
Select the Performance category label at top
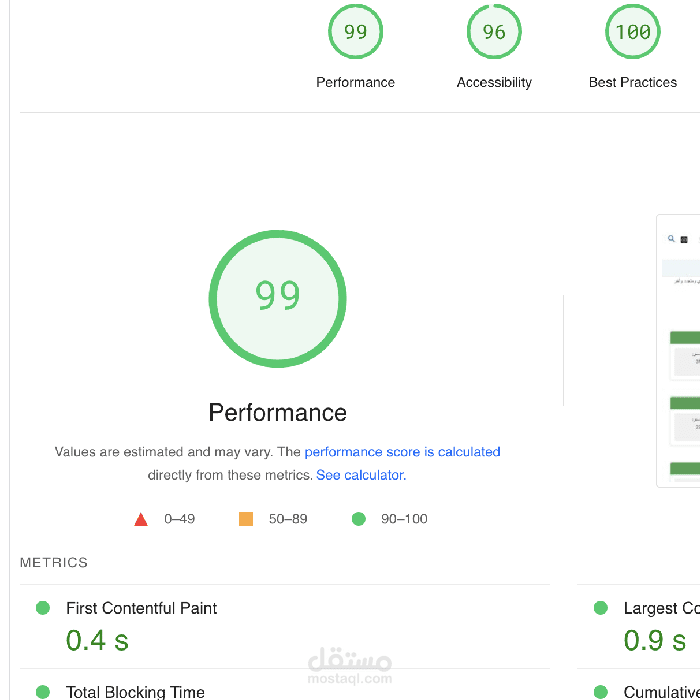point(355,82)
